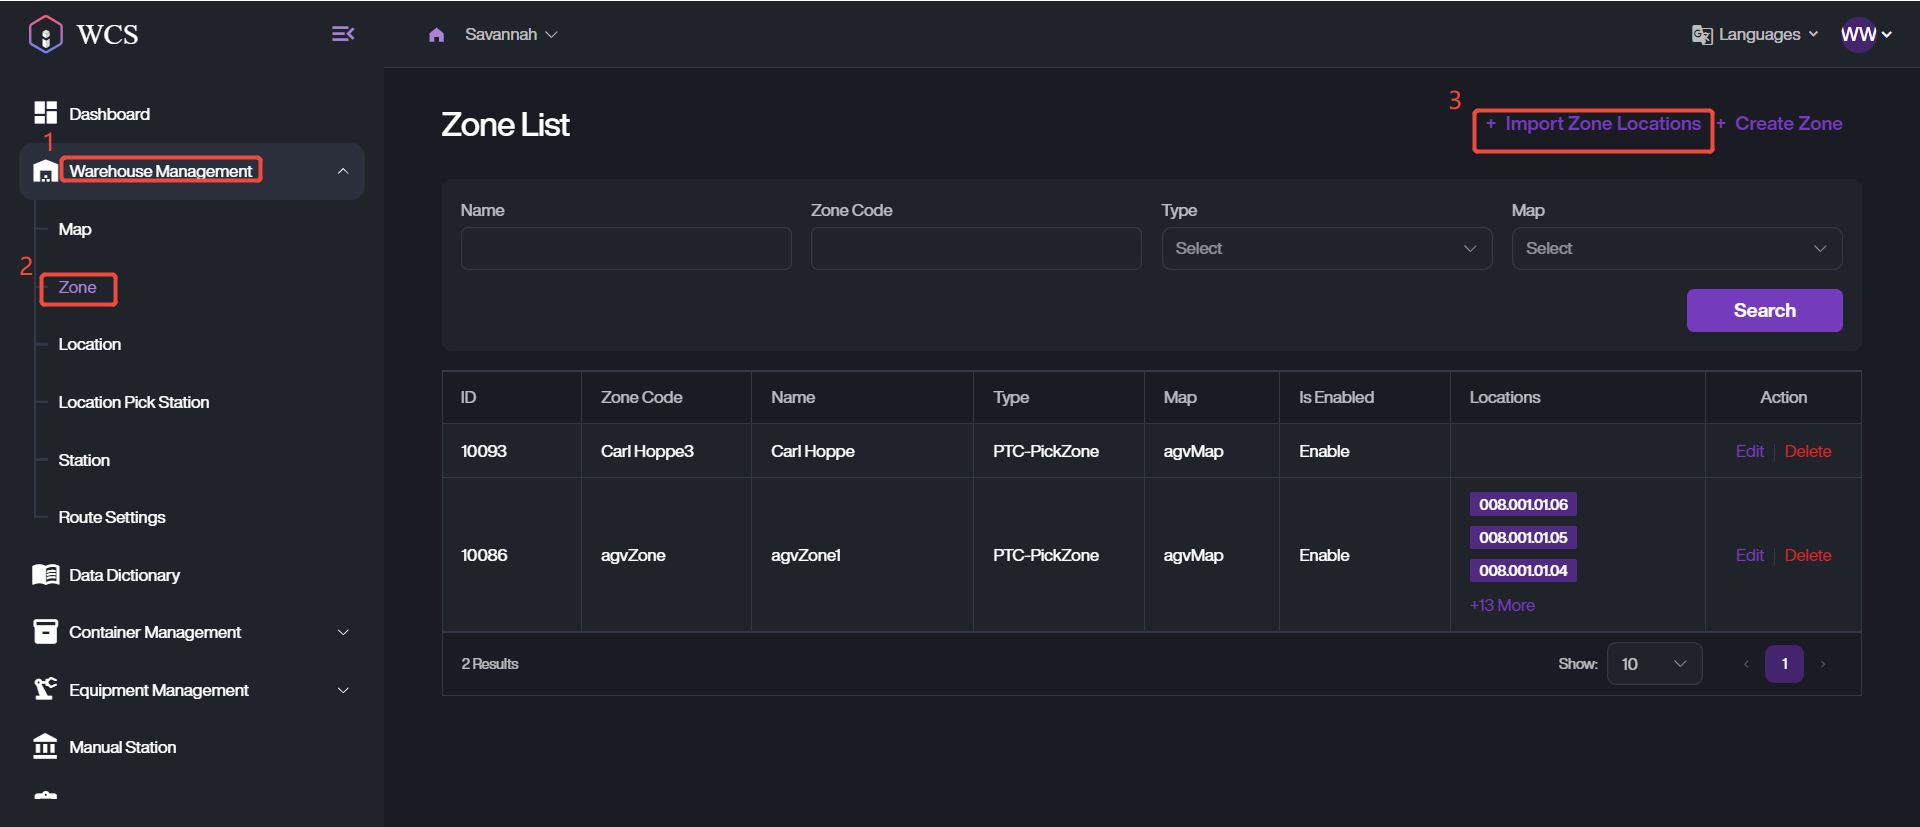Change the Show 10 page size dropdown
The height and width of the screenshot is (827, 1920).
pyautogui.click(x=1653, y=664)
